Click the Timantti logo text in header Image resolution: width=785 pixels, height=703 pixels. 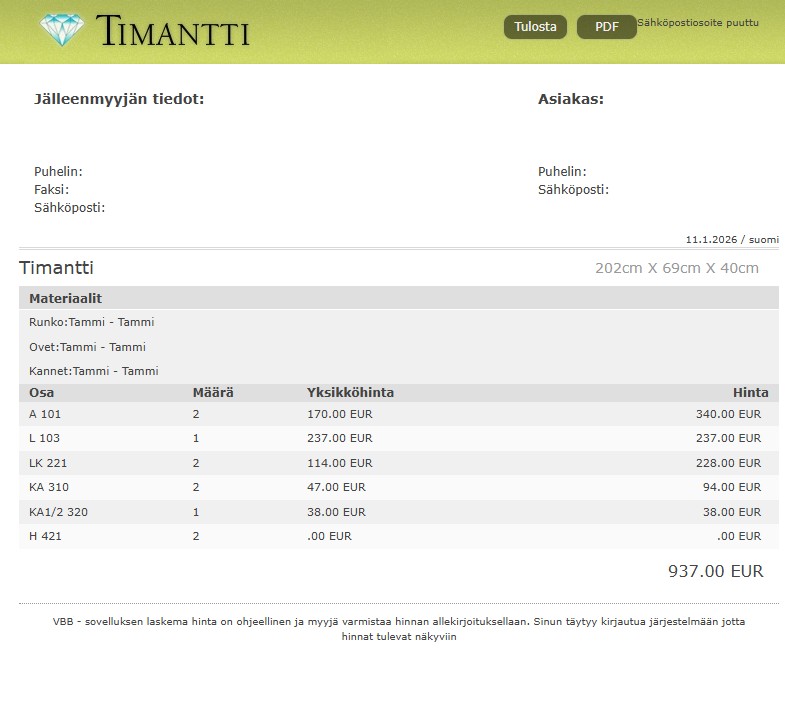coord(173,32)
